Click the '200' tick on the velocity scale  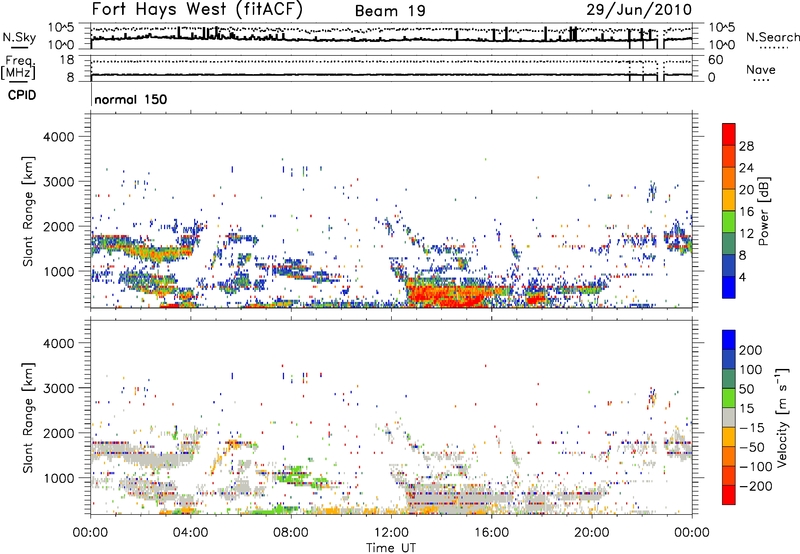point(751,350)
